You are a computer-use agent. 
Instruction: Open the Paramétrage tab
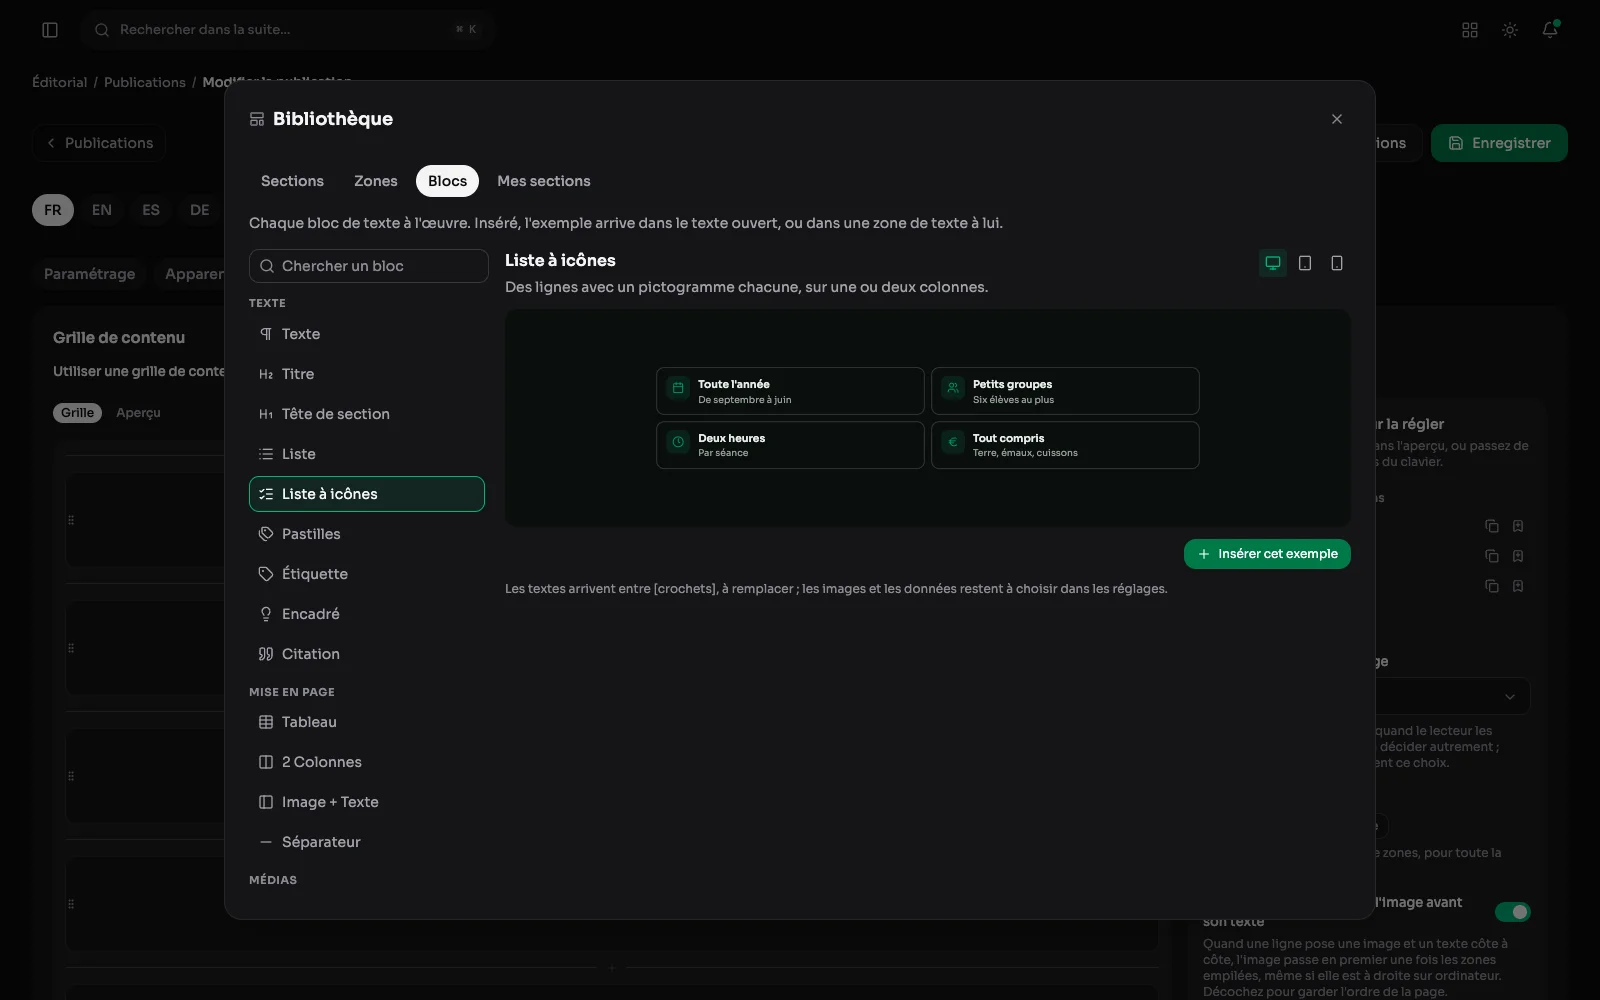point(89,274)
